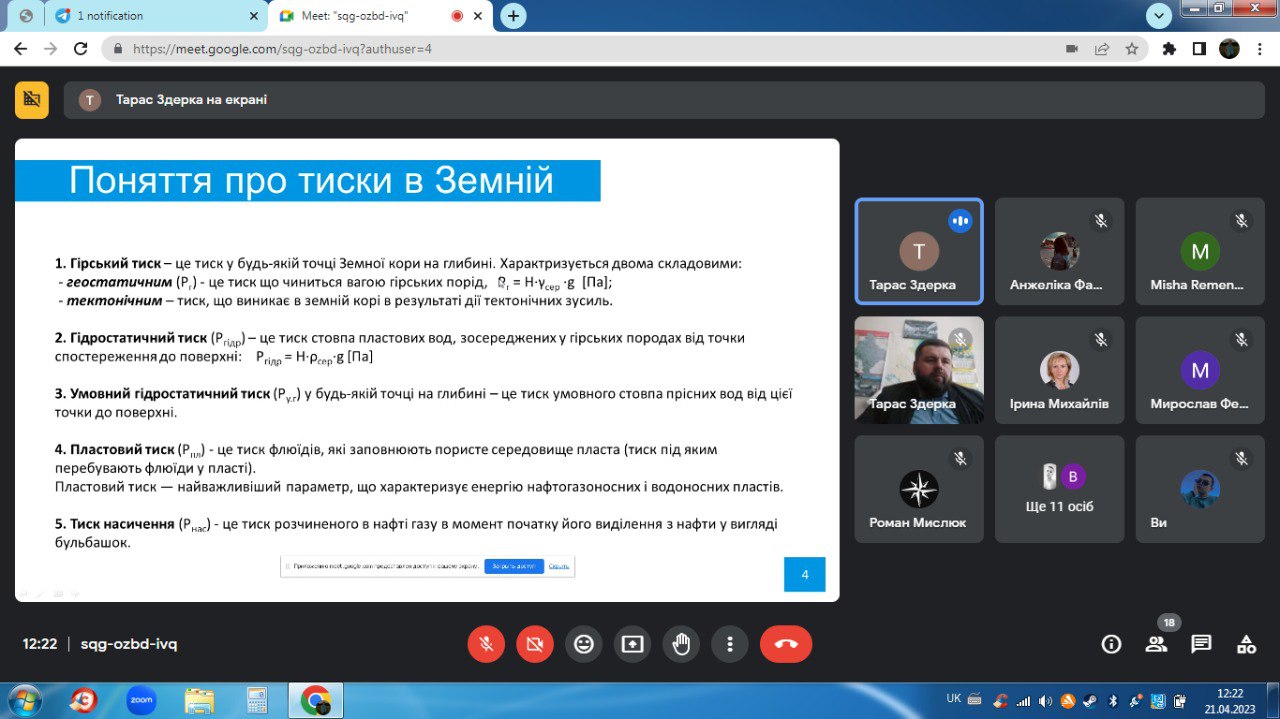The image size is (1280, 719).
Task: Click 'Закрыть доступ' to stop screen sharing
Action: click(x=514, y=567)
